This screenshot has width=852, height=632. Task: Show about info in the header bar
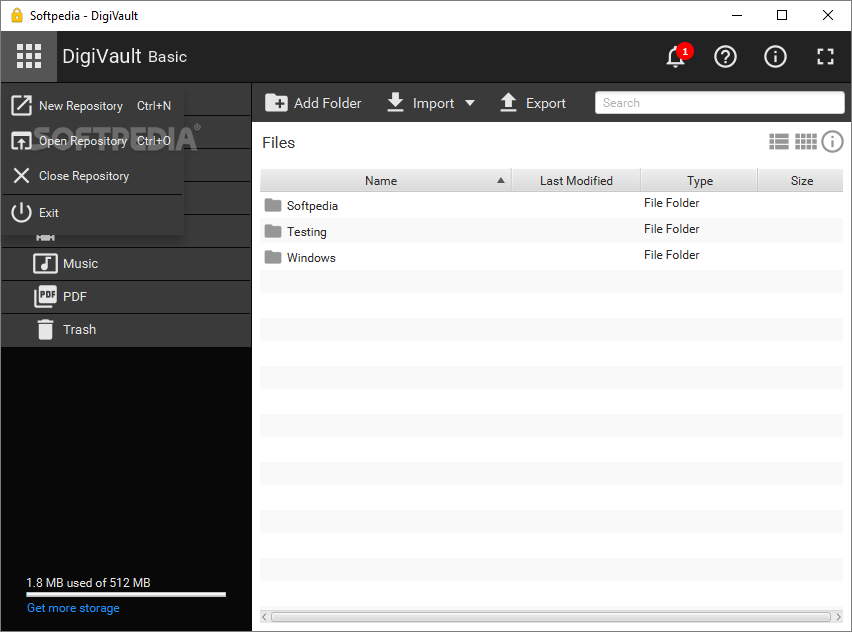(x=775, y=57)
